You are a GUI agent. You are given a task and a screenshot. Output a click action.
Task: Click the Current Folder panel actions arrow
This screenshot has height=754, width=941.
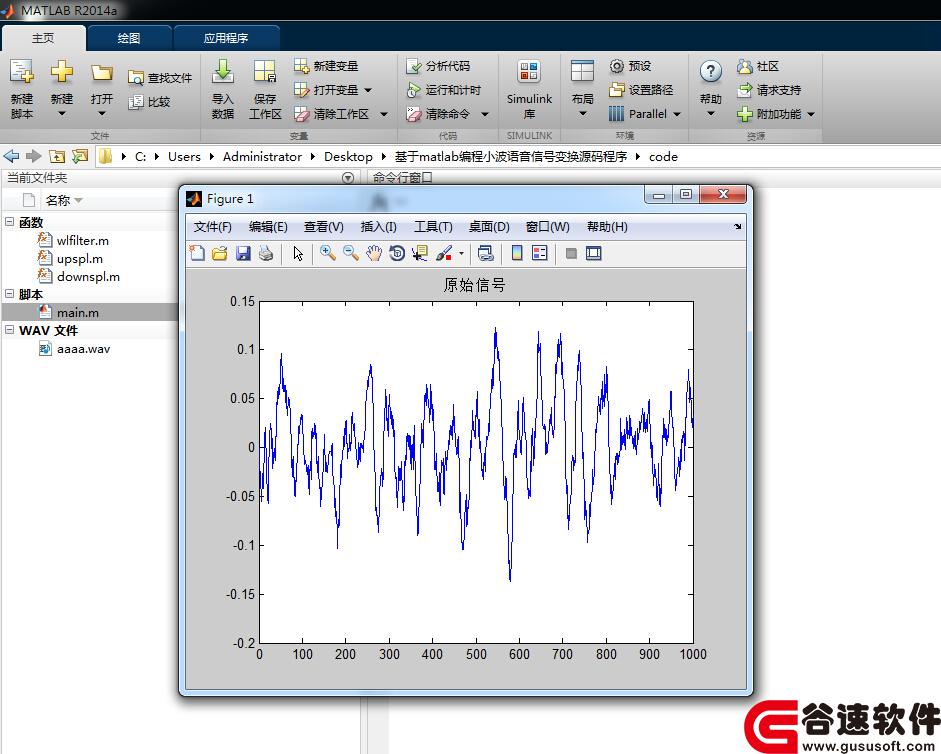point(347,178)
